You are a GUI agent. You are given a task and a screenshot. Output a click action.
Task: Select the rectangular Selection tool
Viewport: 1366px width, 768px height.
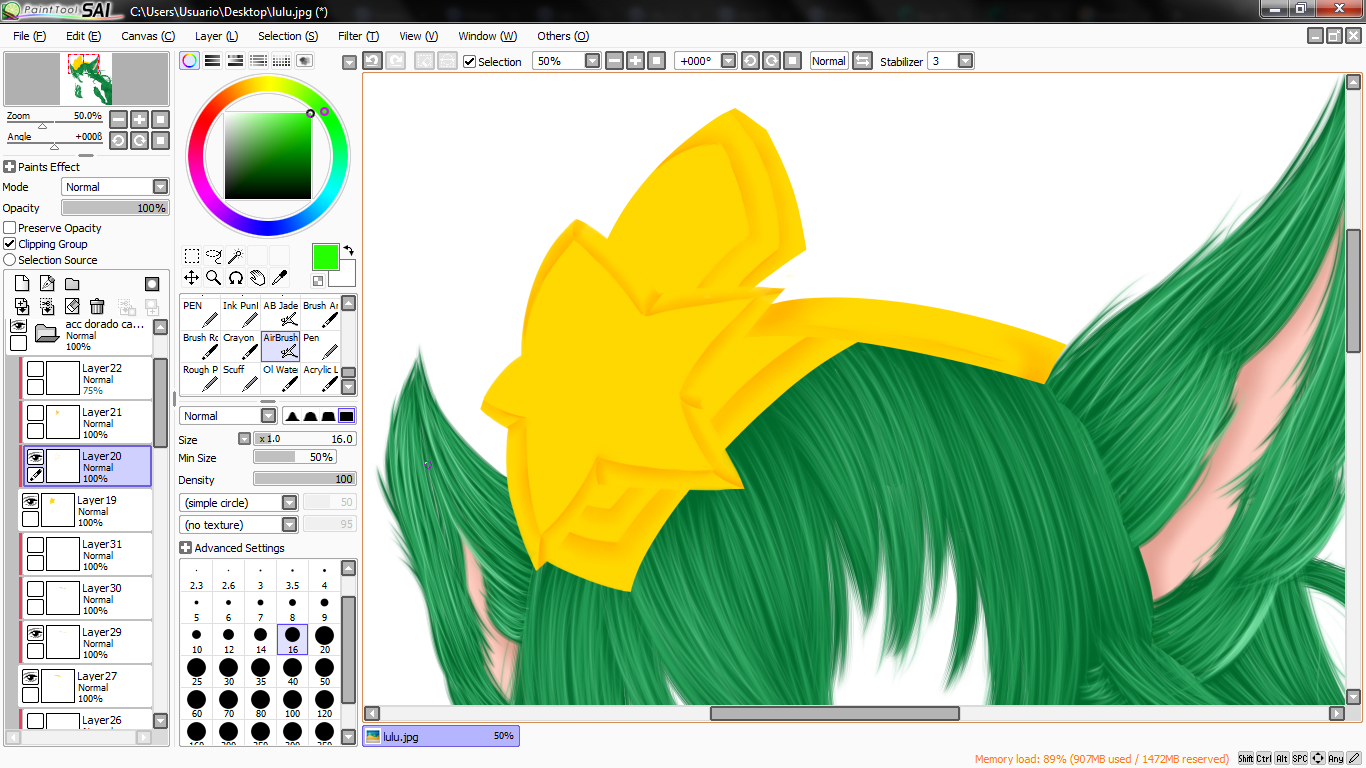190,256
